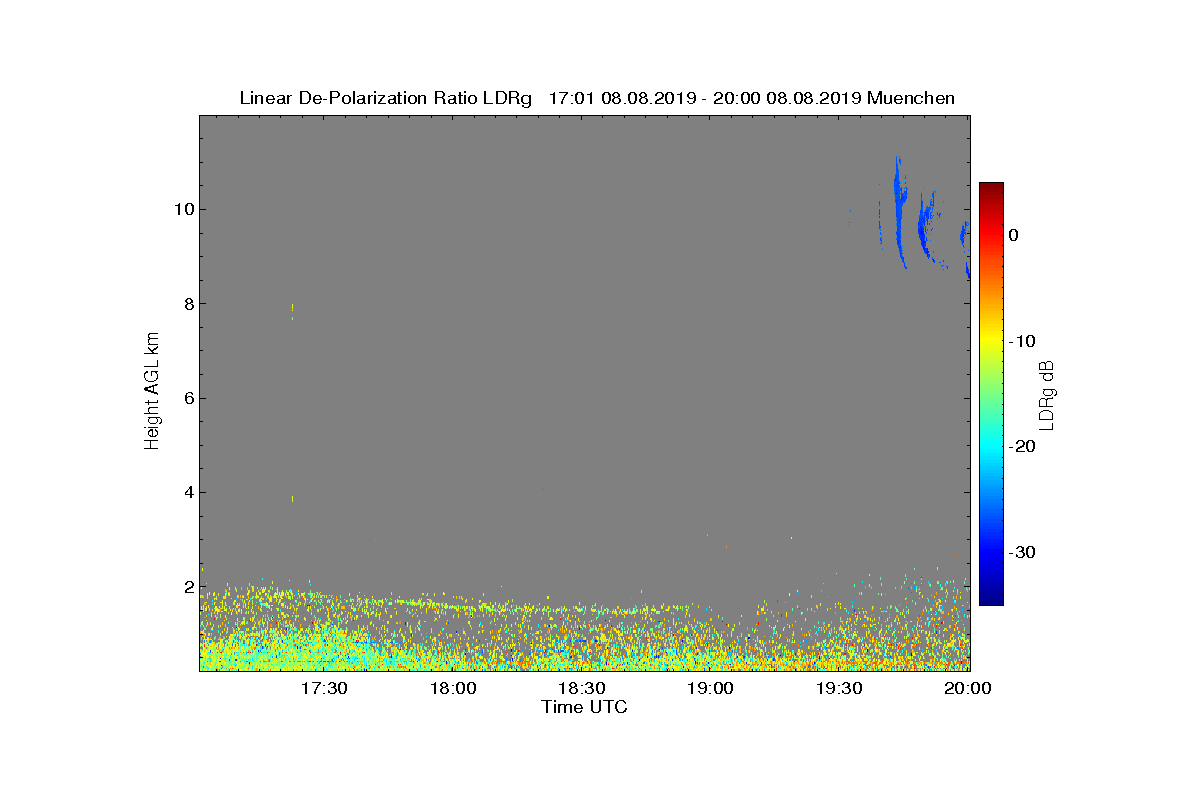Click the tallest blue cirrus streak near 10 km
Image resolution: width=1200 pixels, height=800 pixels.
[899, 210]
